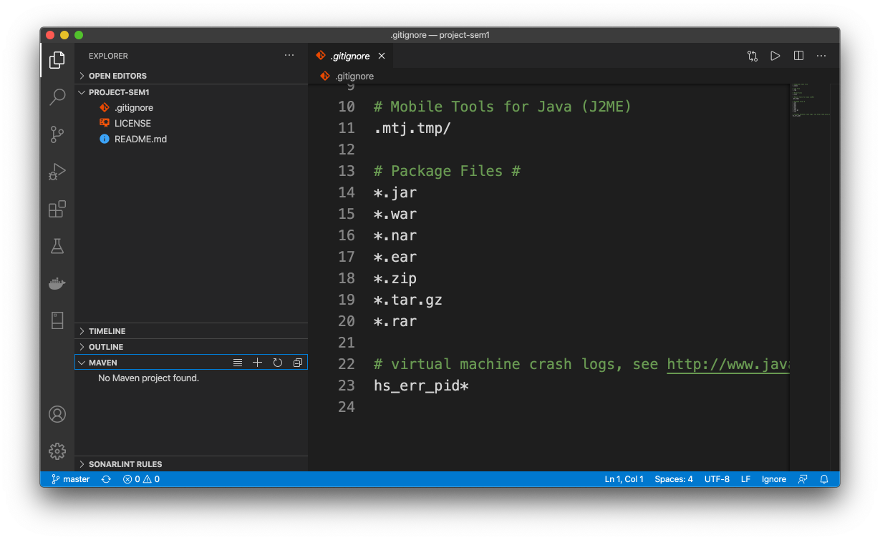Expand the SonarLint Rules section
Screen dimensions: 880x540
click(x=191, y=464)
